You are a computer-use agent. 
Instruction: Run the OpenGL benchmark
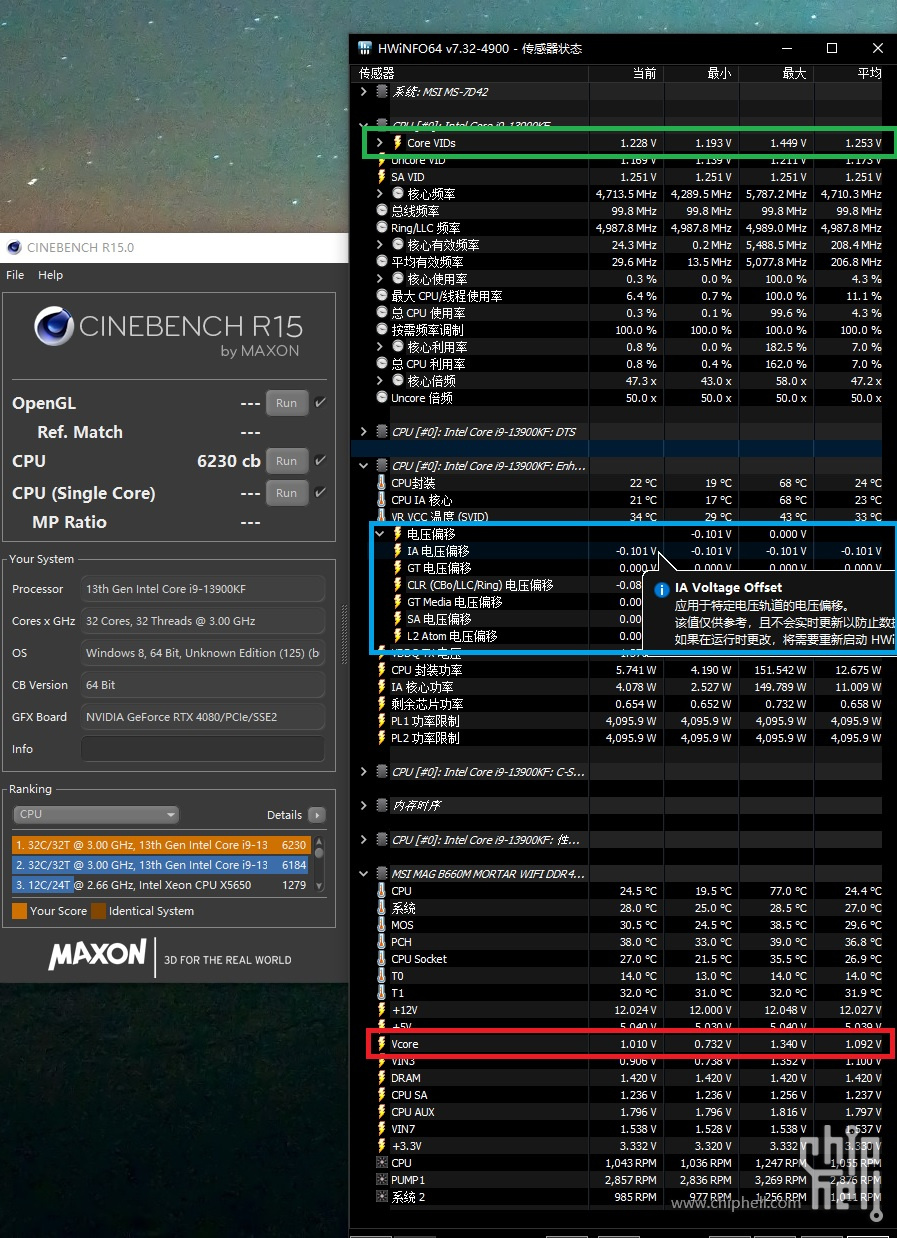tap(287, 403)
